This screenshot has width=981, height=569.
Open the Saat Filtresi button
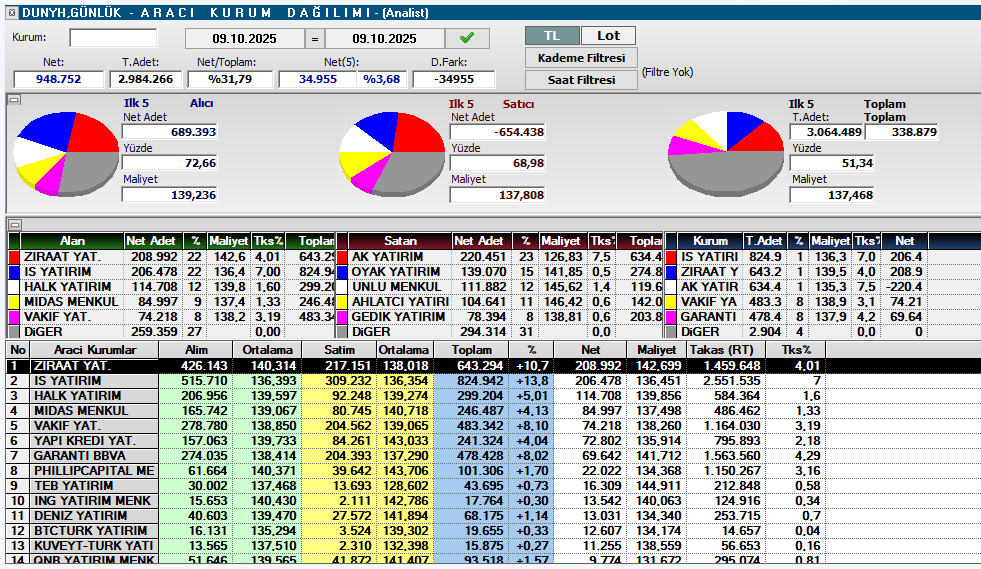(x=581, y=79)
